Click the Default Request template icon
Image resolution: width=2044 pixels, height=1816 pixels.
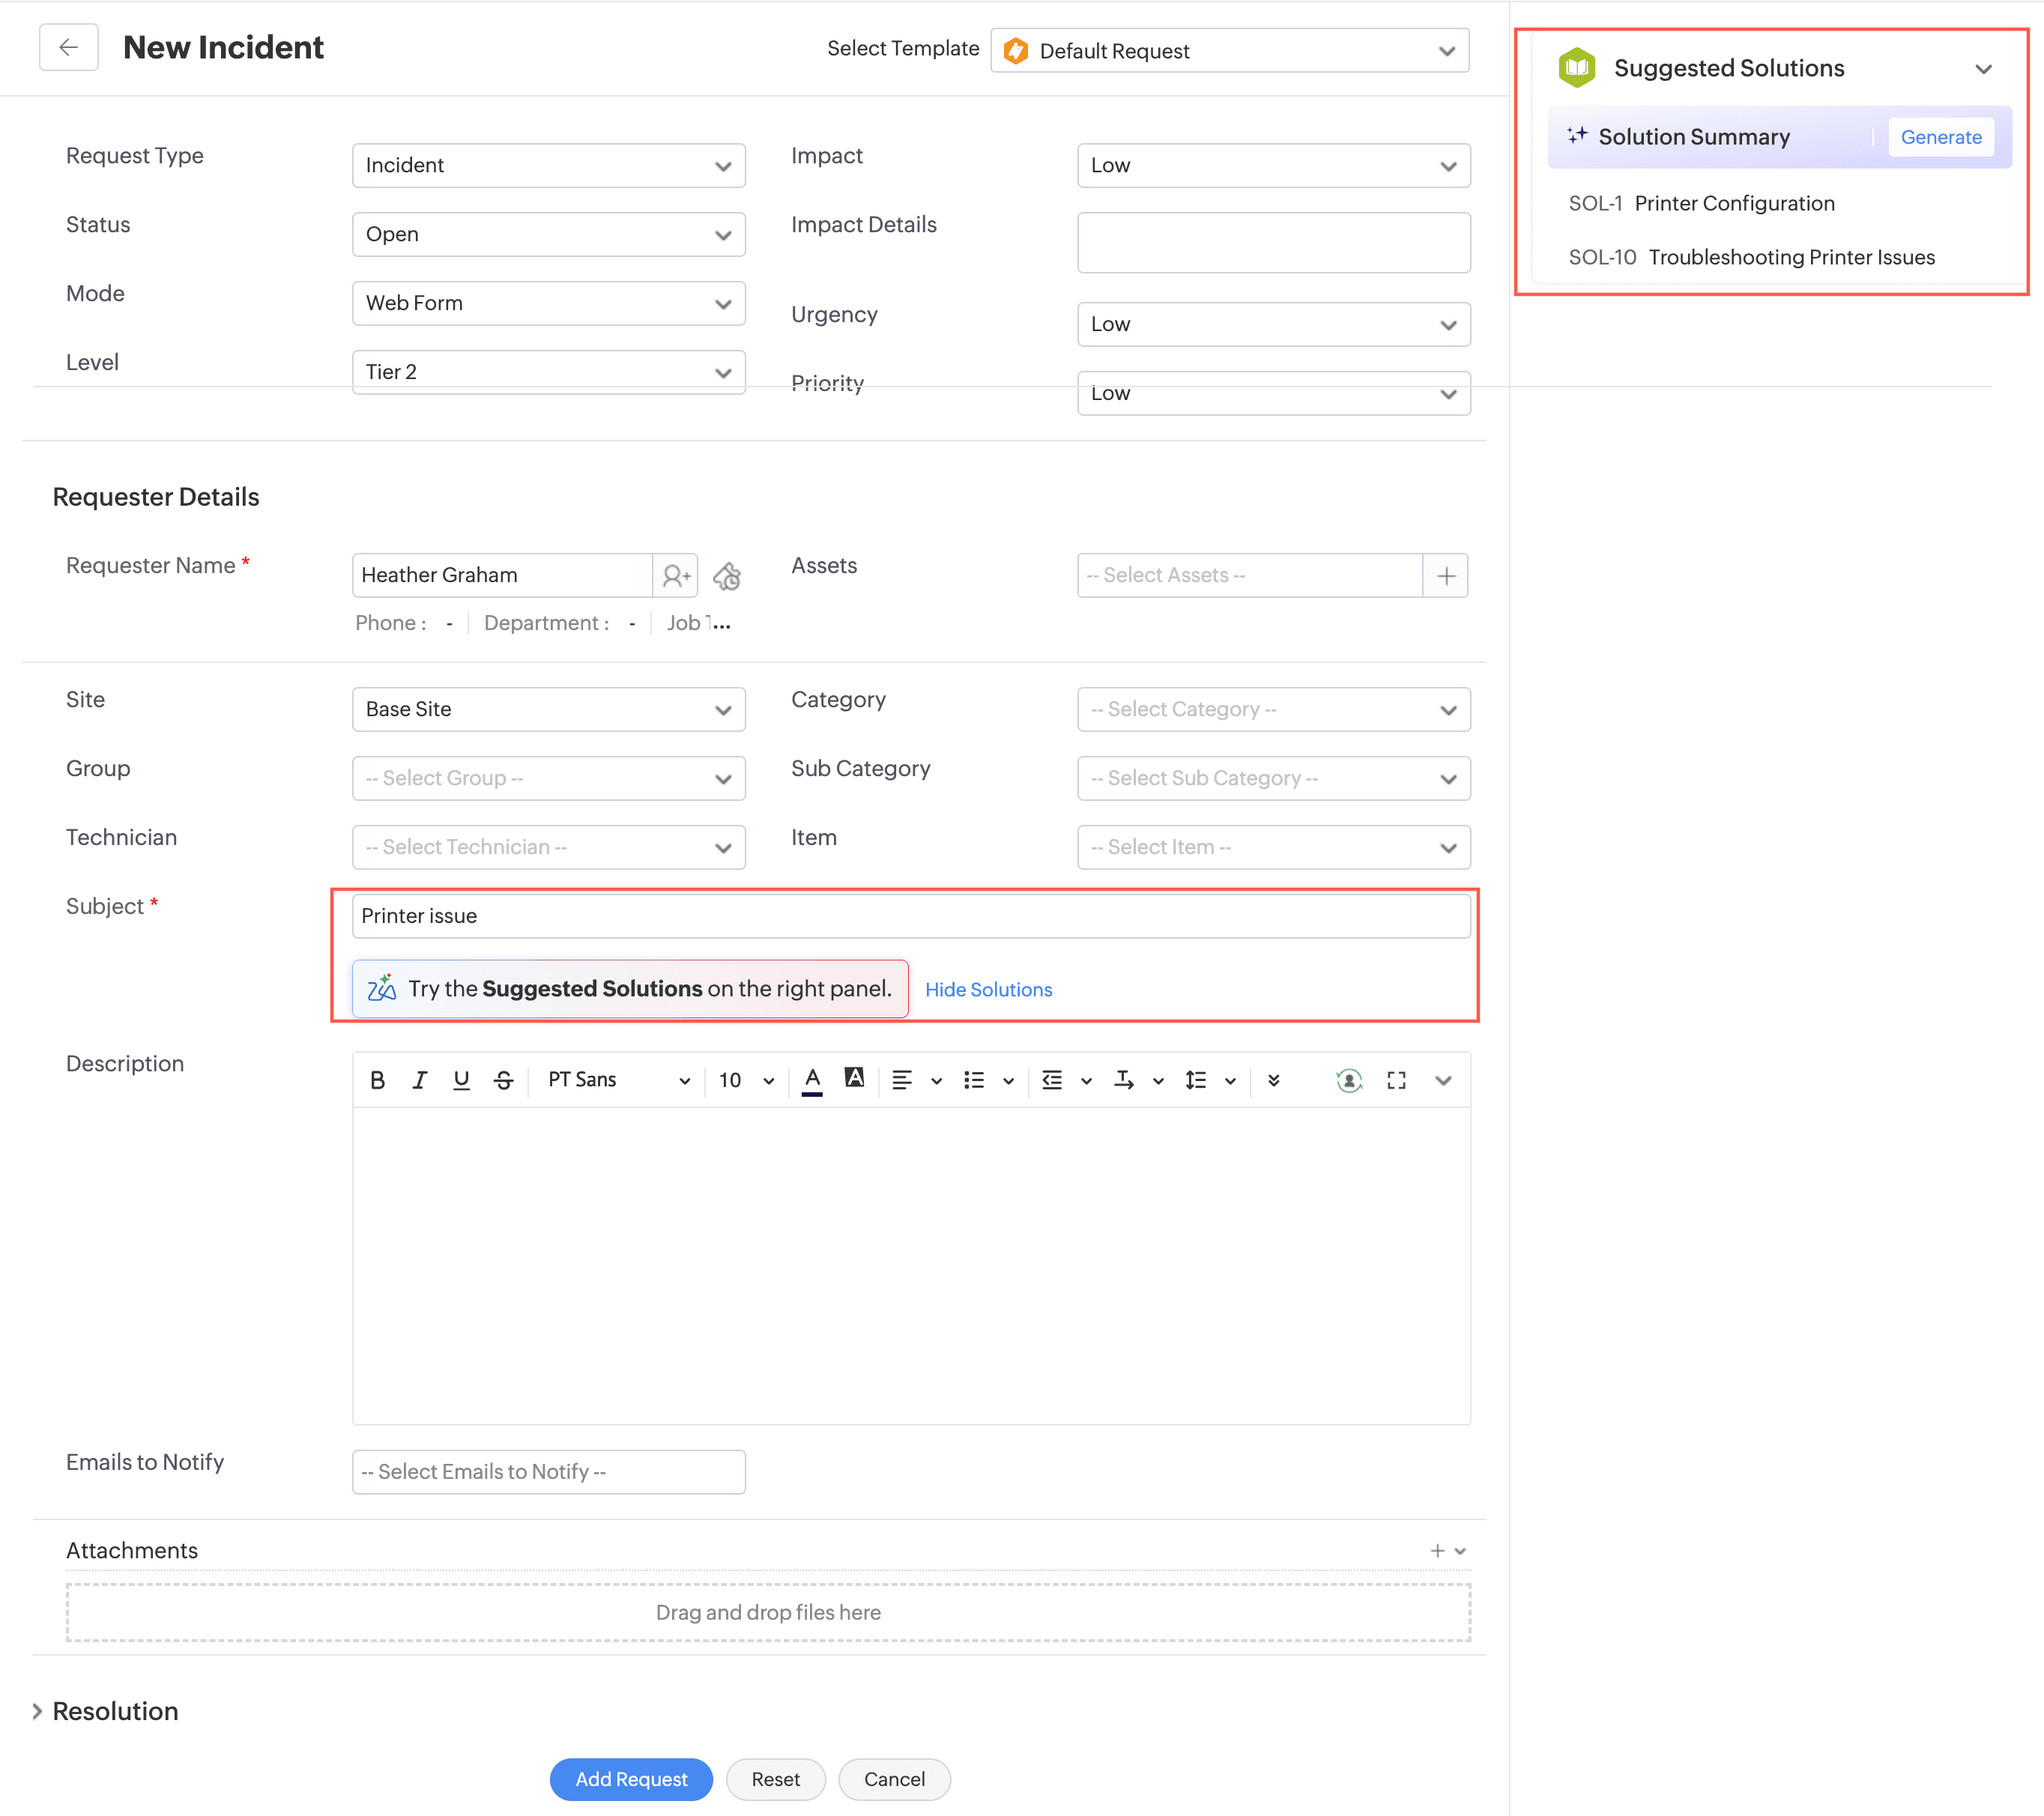point(1016,50)
